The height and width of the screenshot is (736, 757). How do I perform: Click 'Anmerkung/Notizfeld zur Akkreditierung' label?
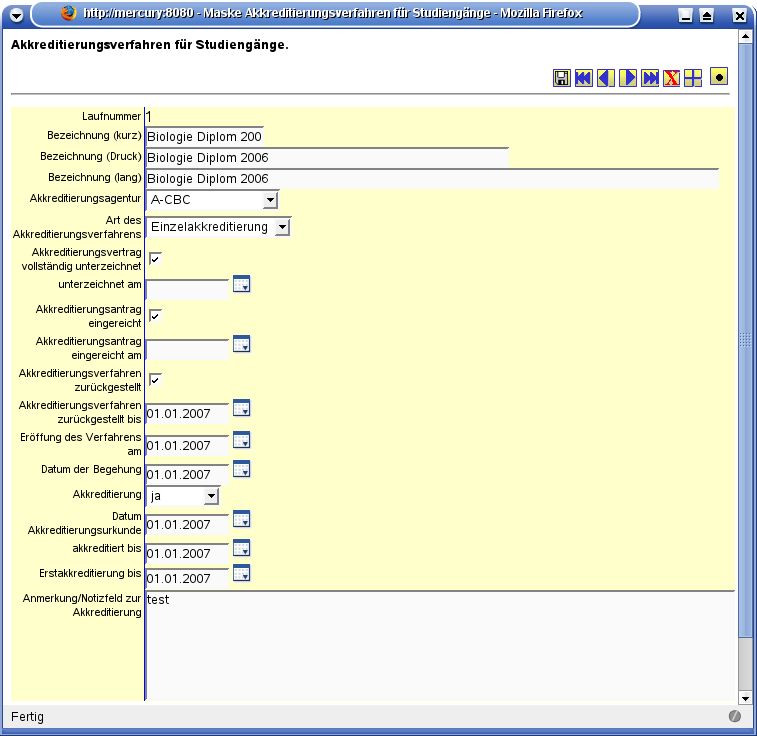point(82,605)
